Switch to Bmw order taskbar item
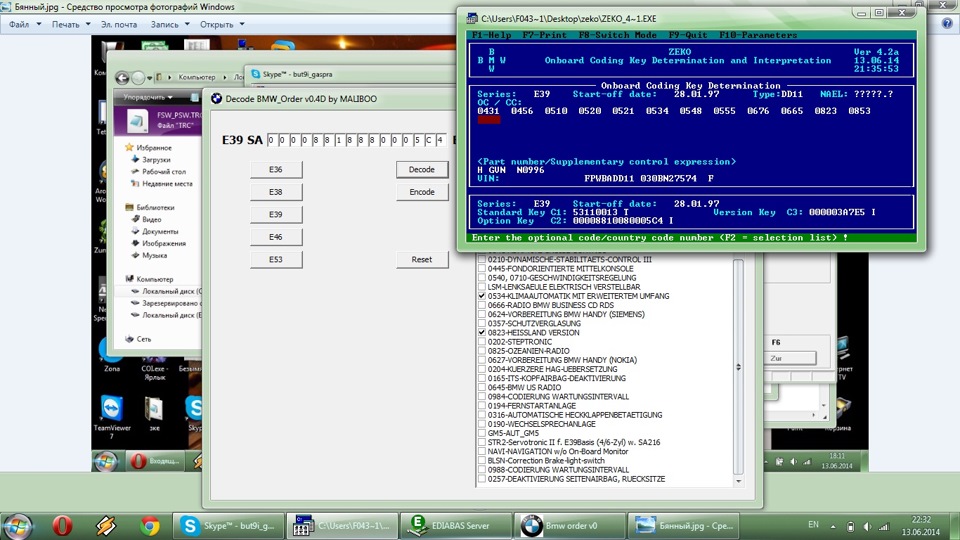The image size is (960, 540). pos(570,525)
